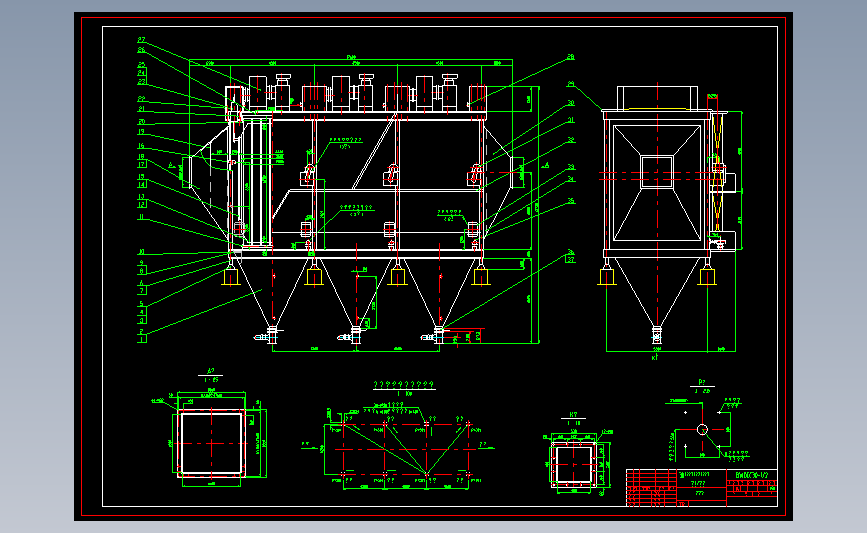Select the large square flange detail view
The image size is (867, 533).
211,443
